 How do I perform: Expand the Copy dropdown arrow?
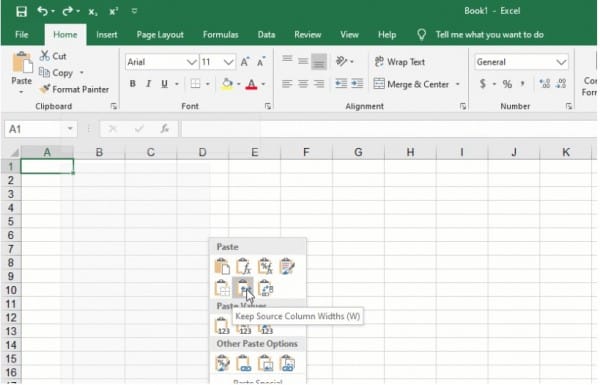82,73
